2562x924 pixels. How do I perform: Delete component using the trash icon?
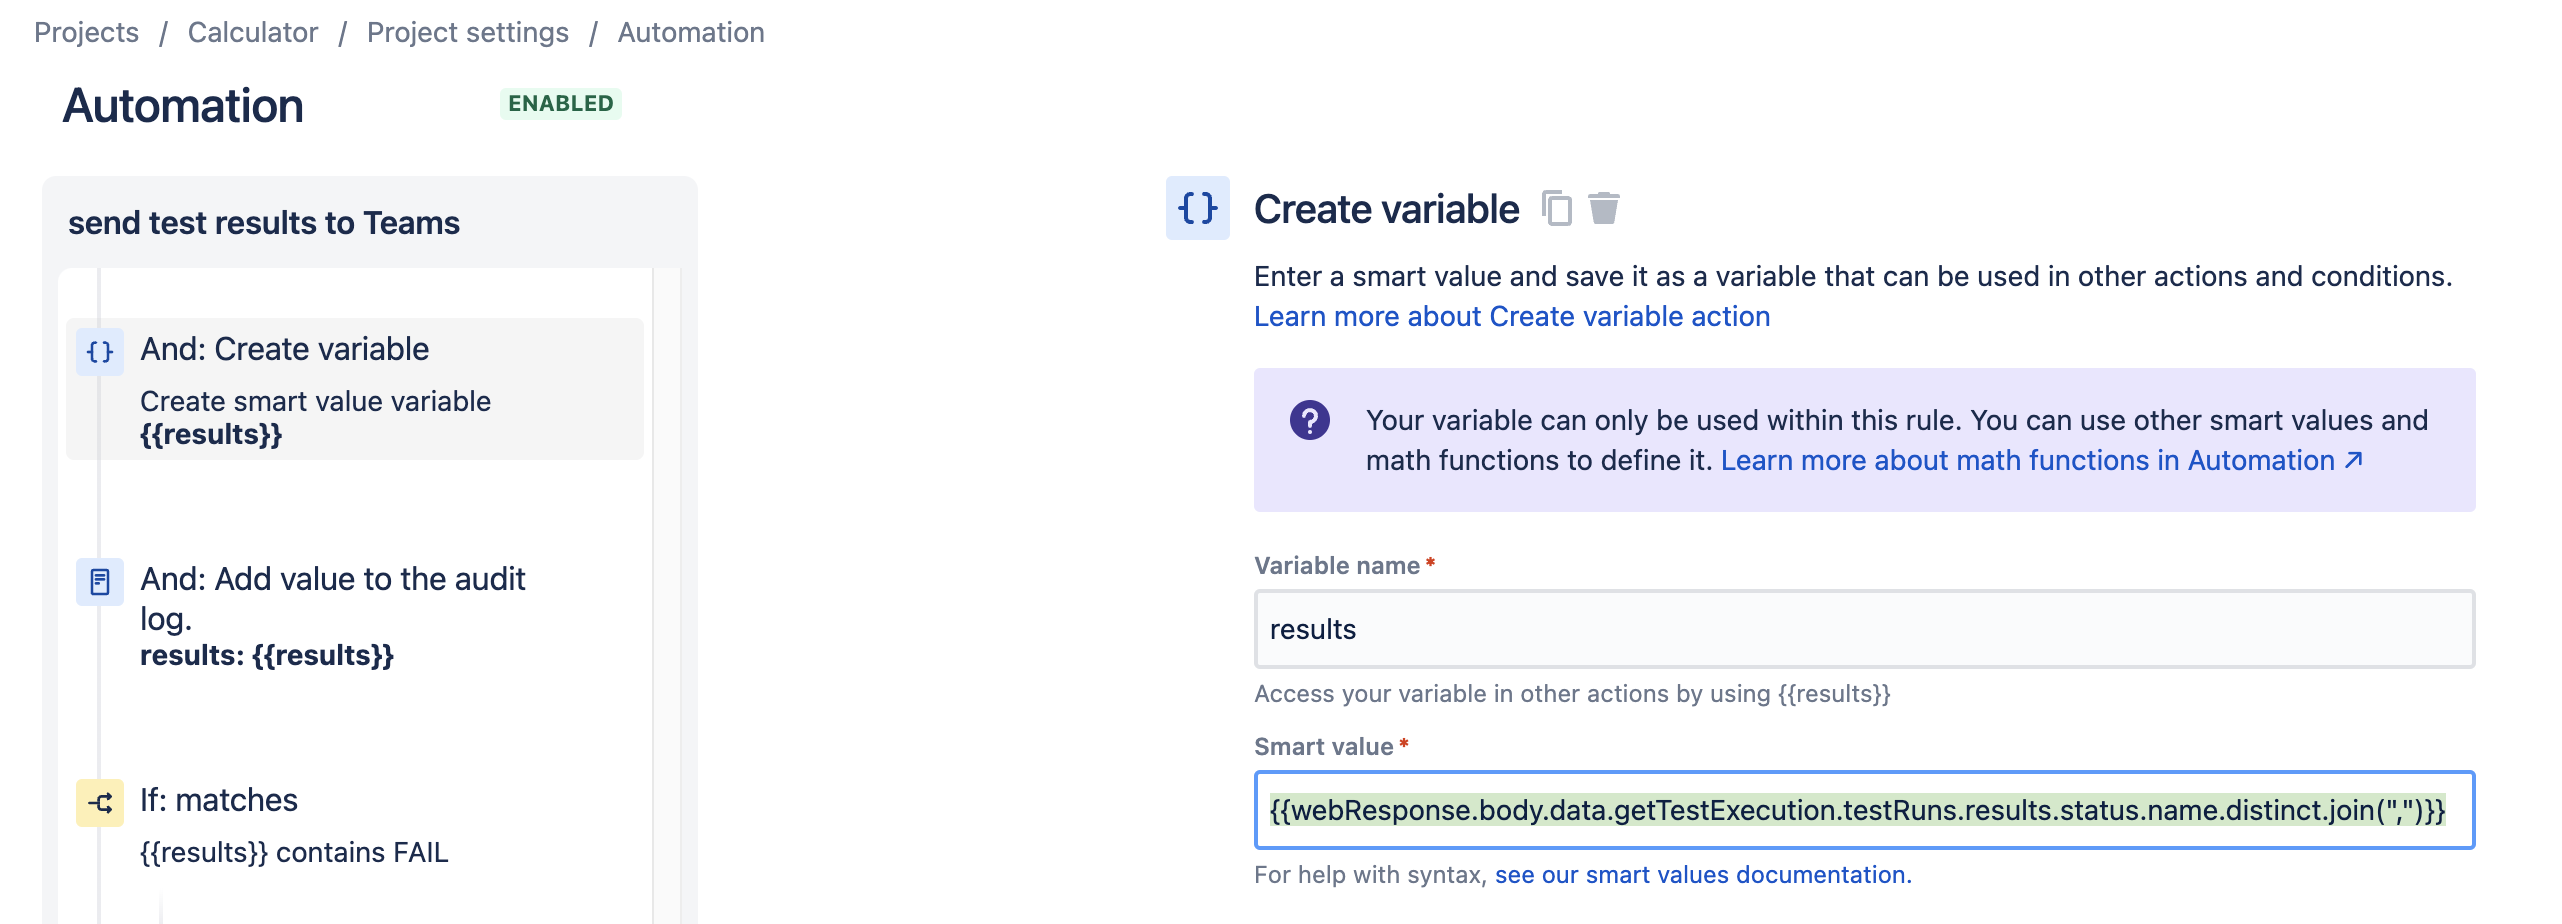coord(1604,209)
